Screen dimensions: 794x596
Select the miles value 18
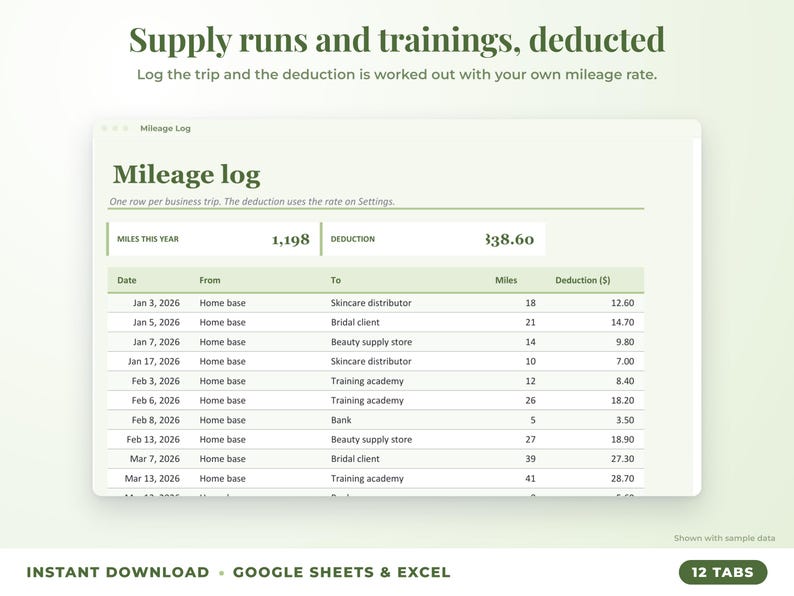(530, 303)
